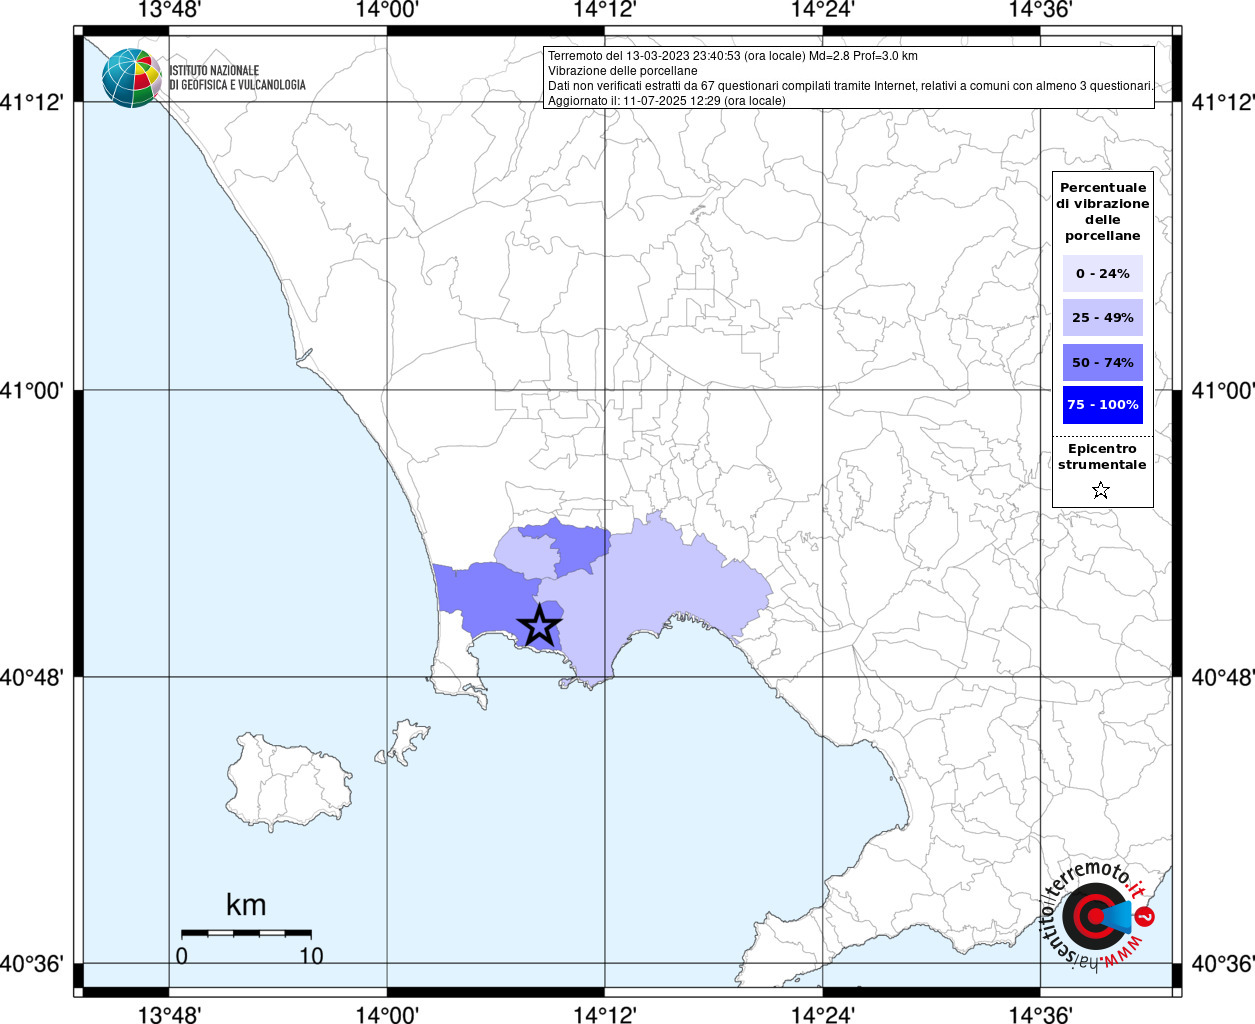Click the Istituto Nazionale di Geofisica text
Image resolution: width=1255 pixels, height=1024 pixels.
(x=237, y=78)
